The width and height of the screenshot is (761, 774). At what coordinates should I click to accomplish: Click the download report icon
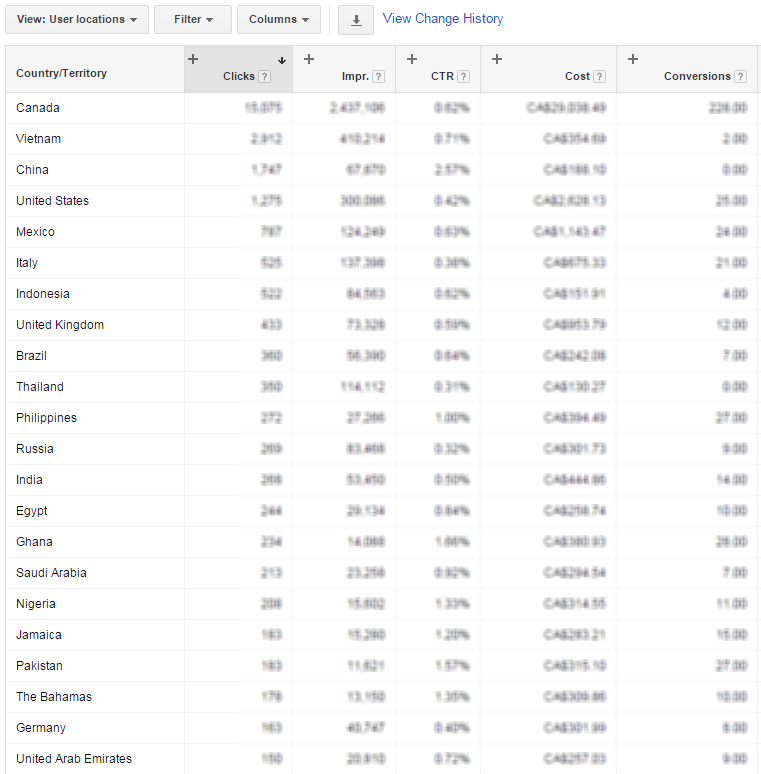click(x=356, y=20)
